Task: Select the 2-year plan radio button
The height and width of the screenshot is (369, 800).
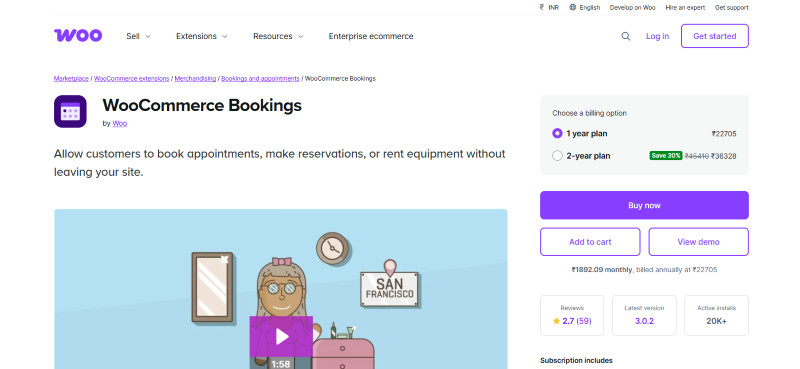Action: pos(557,156)
